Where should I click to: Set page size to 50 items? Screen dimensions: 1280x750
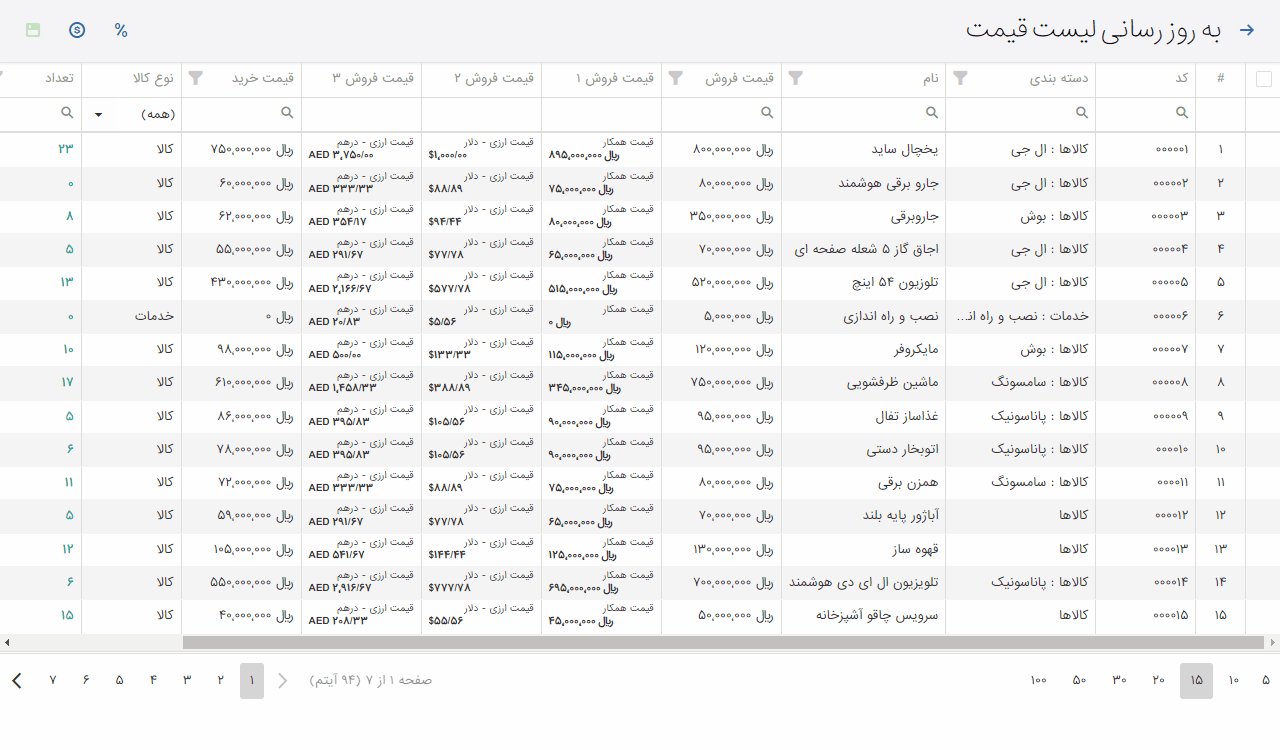click(x=1079, y=680)
